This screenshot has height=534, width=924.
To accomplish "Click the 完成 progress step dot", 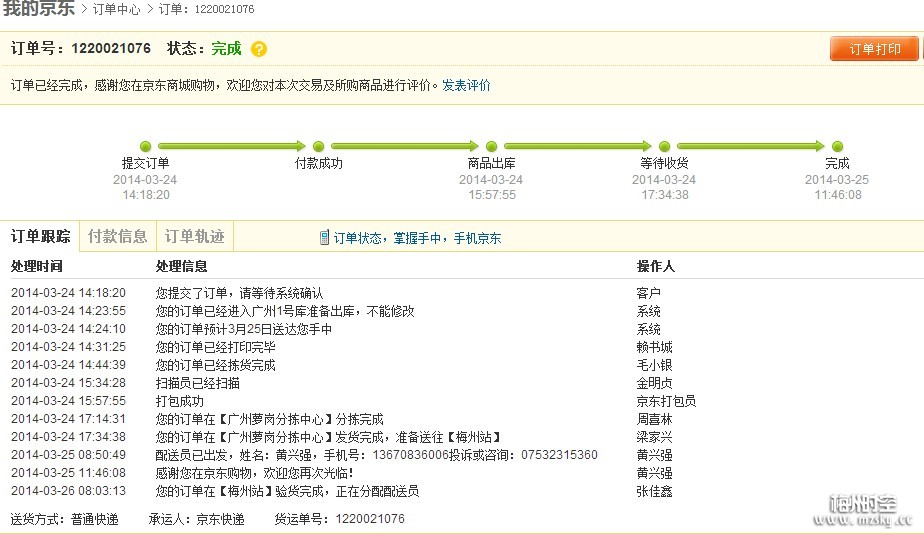I will 837,147.
